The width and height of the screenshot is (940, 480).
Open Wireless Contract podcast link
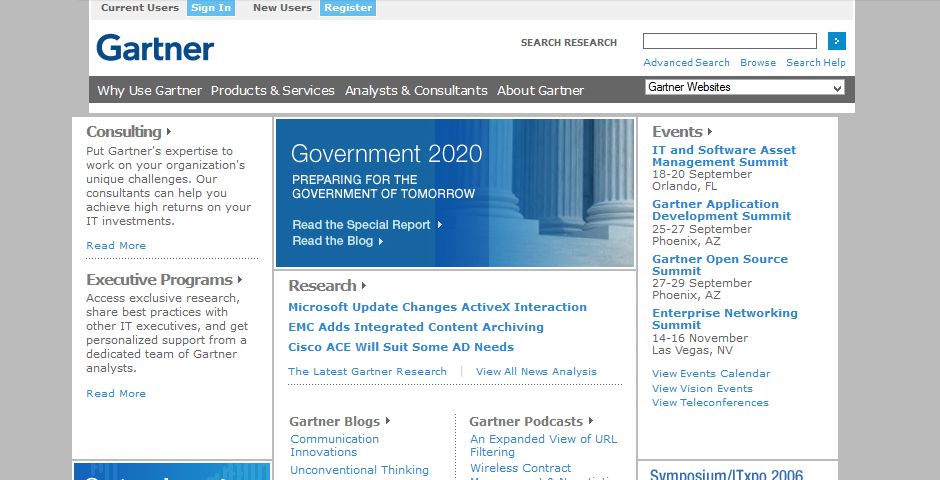tap(521, 468)
